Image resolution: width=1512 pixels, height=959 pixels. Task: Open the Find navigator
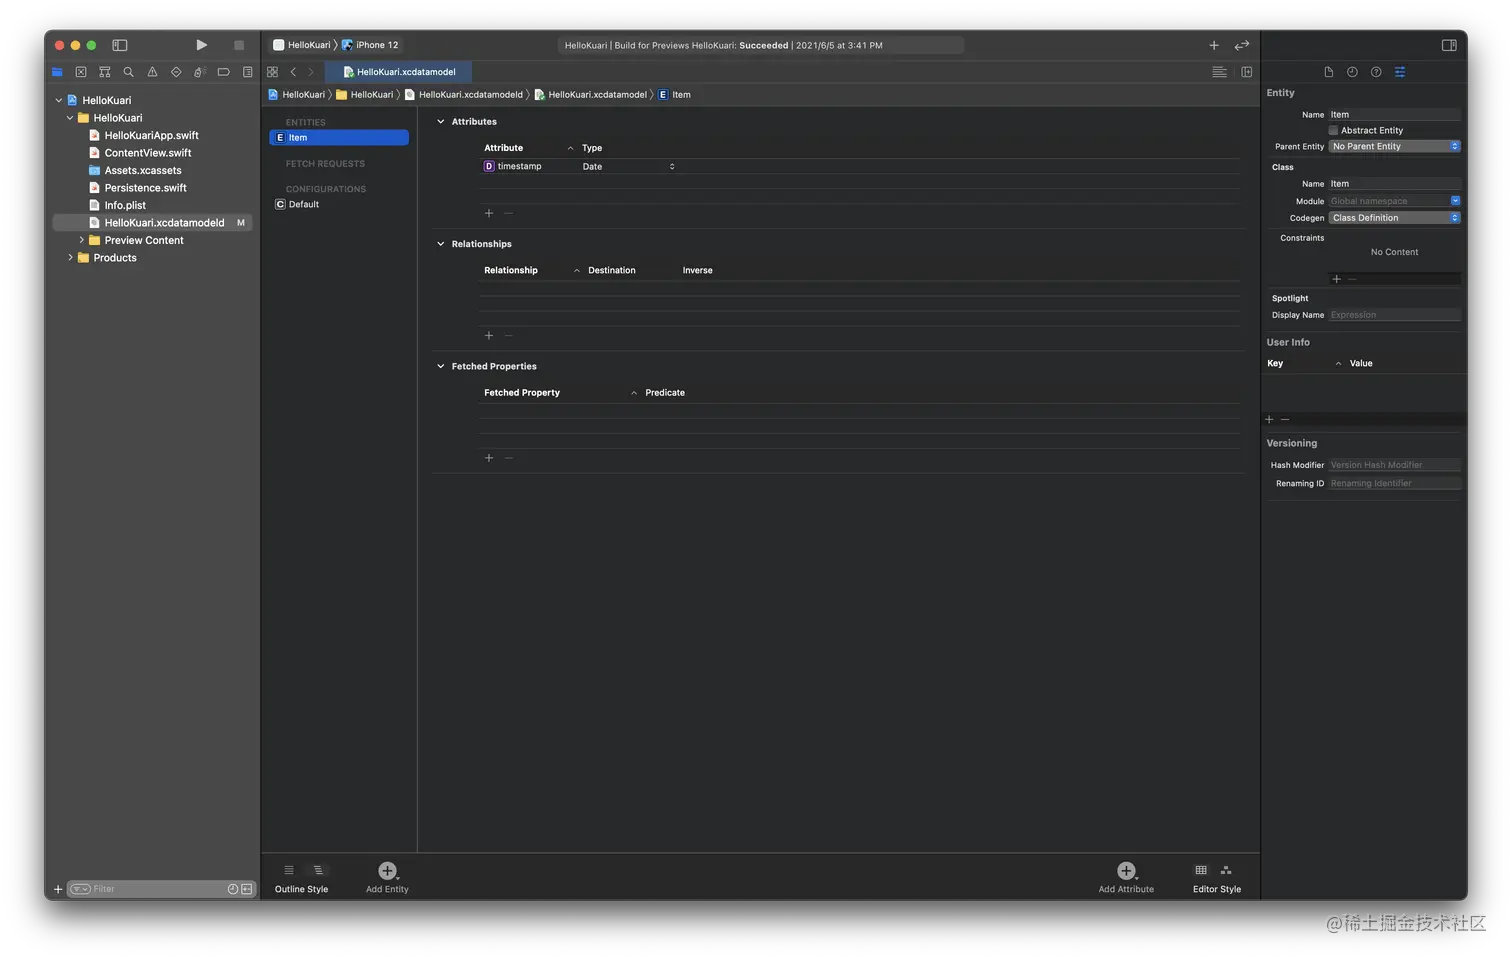pos(128,72)
